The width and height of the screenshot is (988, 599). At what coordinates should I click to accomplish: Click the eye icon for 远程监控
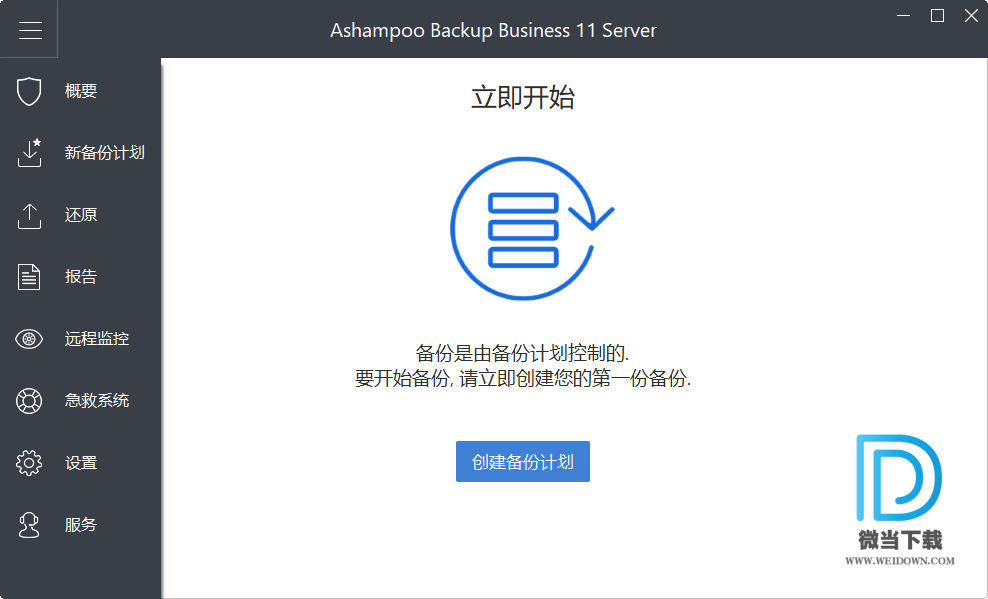coord(29,339)
